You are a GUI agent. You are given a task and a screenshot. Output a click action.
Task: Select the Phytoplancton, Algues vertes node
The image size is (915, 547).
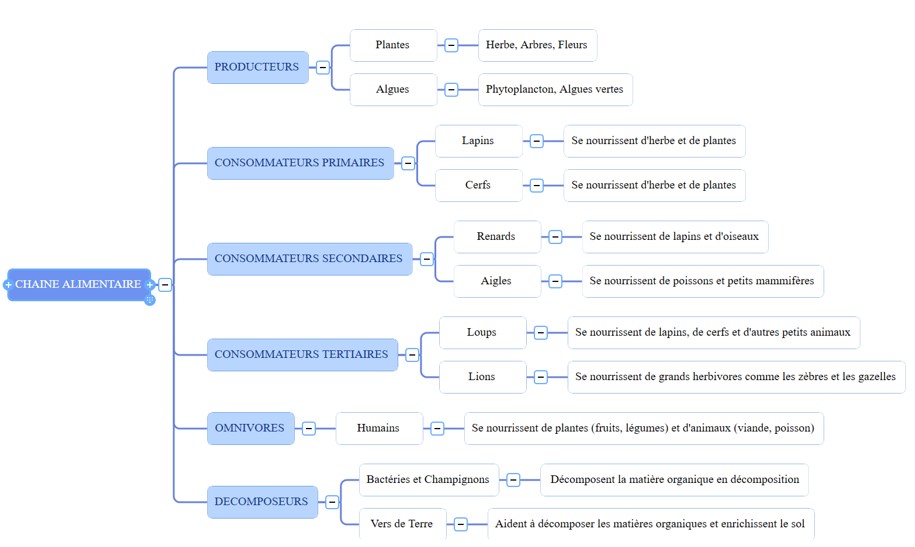point(555,89)
